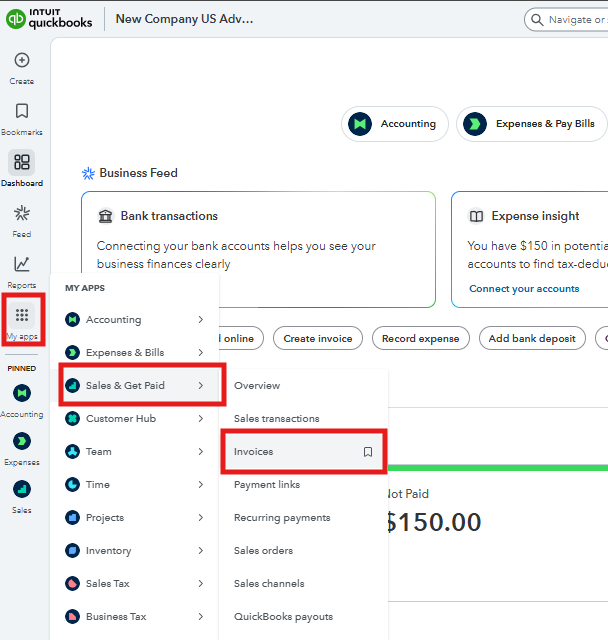The width and height of the screenshot is (608, 640).
Task: Click the Add bank deposit button
Action: pos(532,338)
